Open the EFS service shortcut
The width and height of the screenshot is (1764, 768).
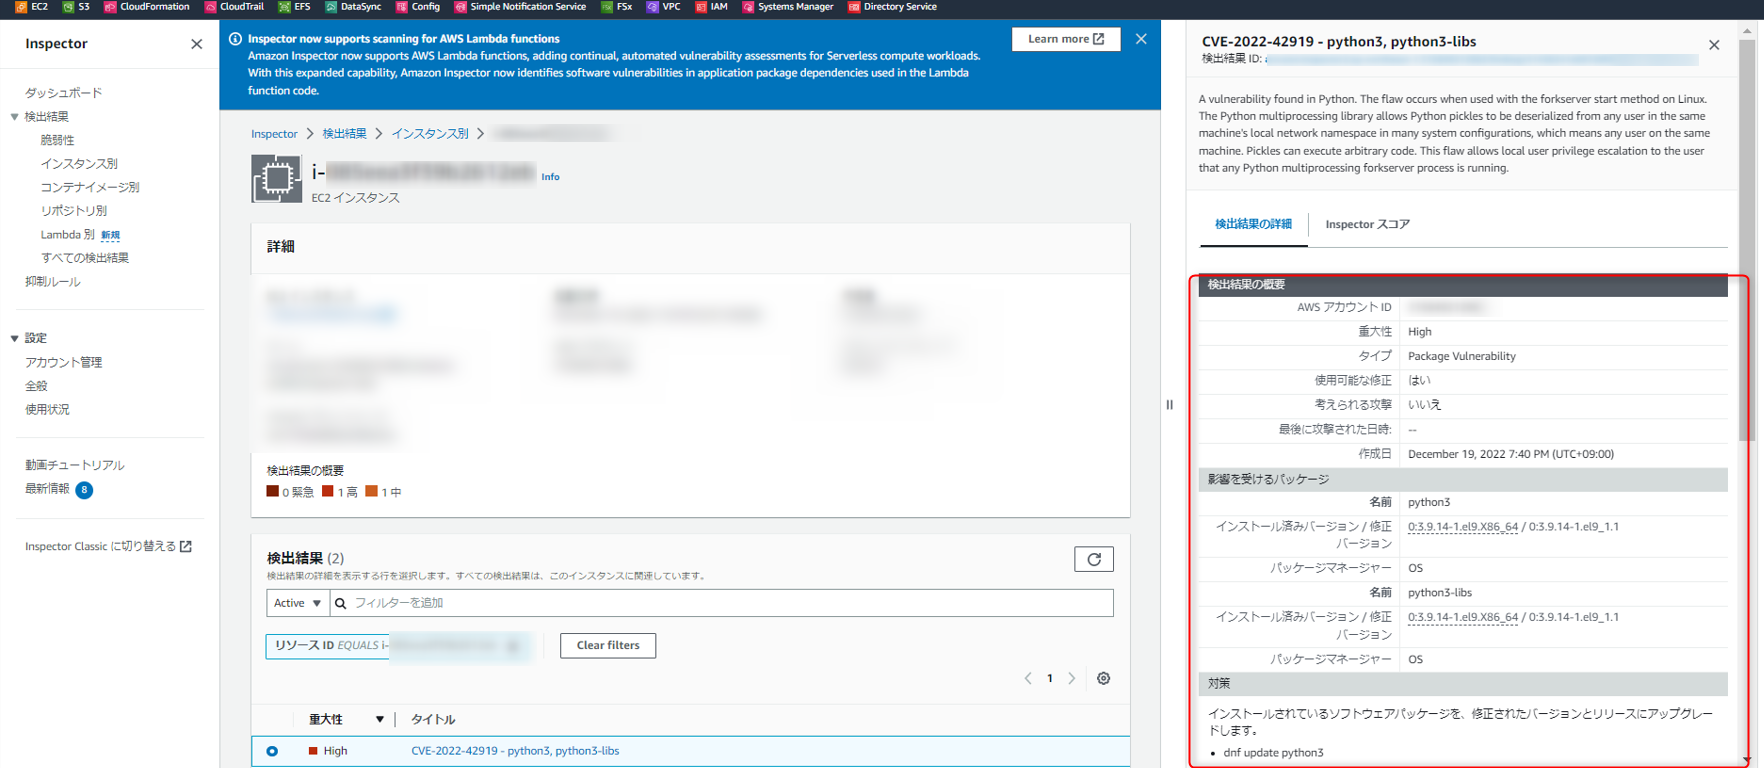(294, 7)
